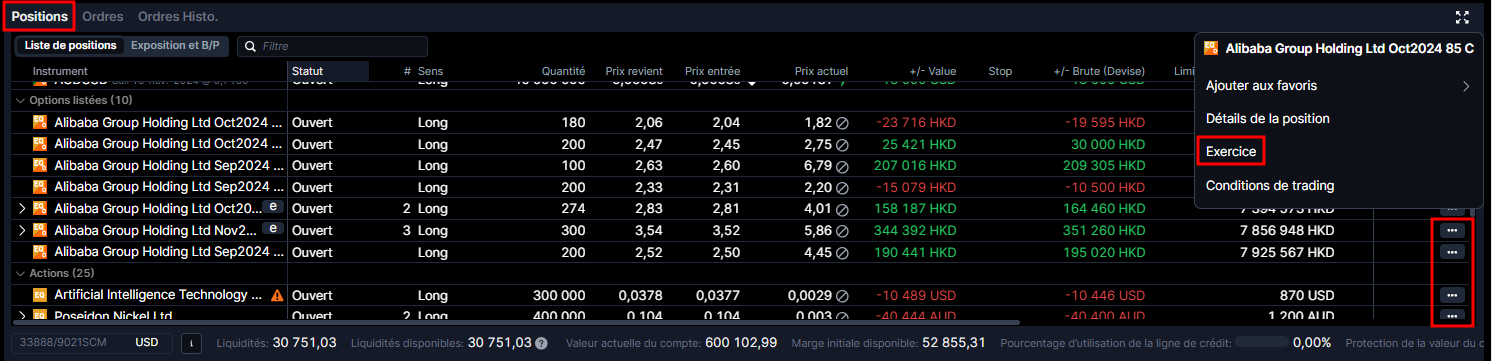
Task: Switch to the Positions tab
Action: tap(40, 17)
